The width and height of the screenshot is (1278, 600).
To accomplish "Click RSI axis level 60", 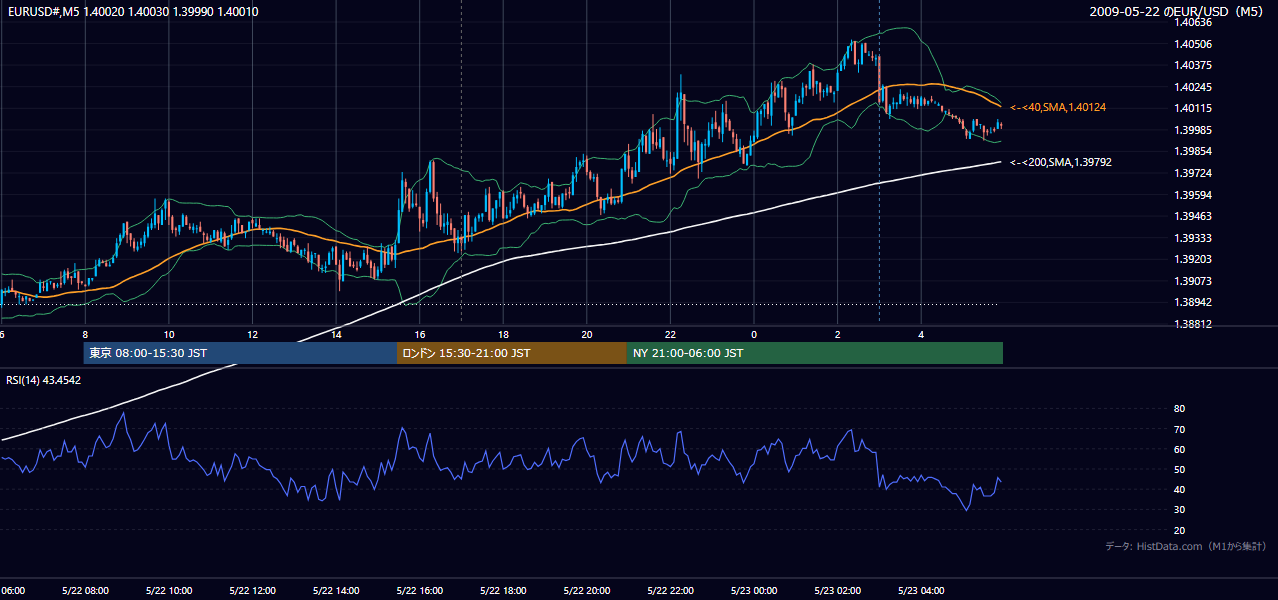I will [x=1179, y=449].
